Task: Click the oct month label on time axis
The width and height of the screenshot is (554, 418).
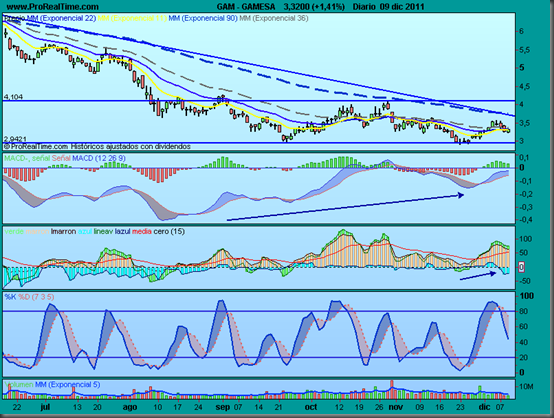Action: [311, 407]
